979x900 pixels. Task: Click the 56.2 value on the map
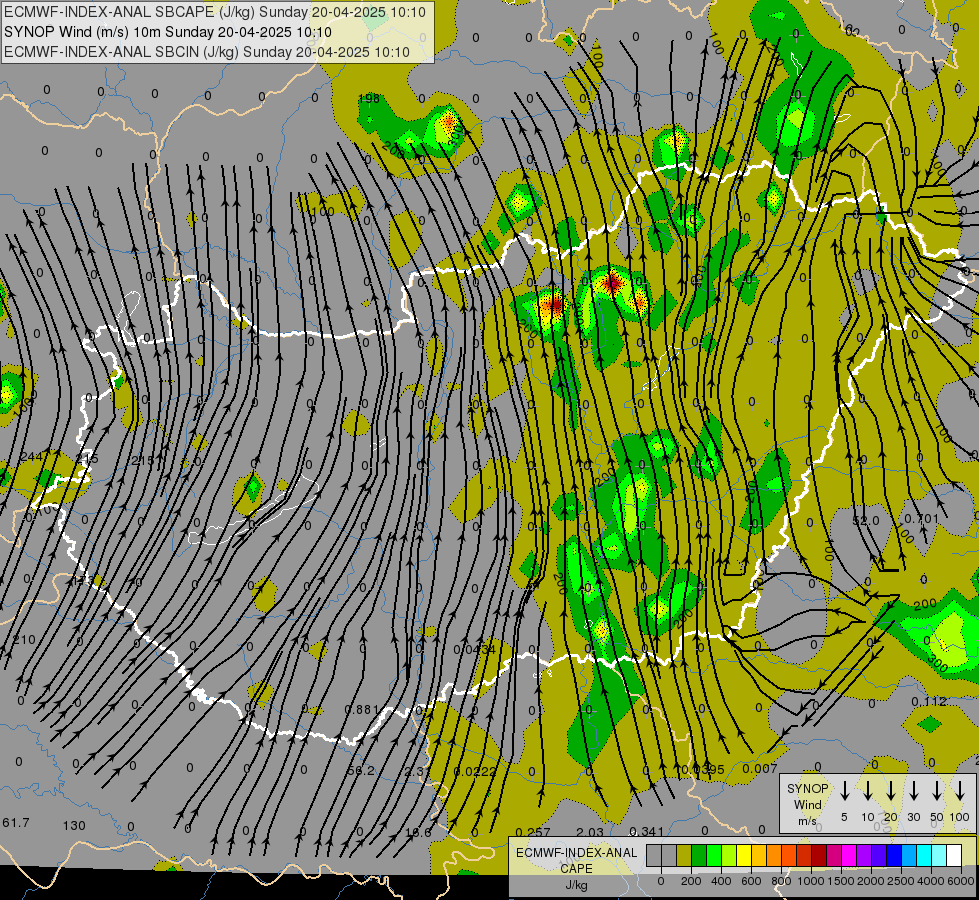click(x=361, y=771)
